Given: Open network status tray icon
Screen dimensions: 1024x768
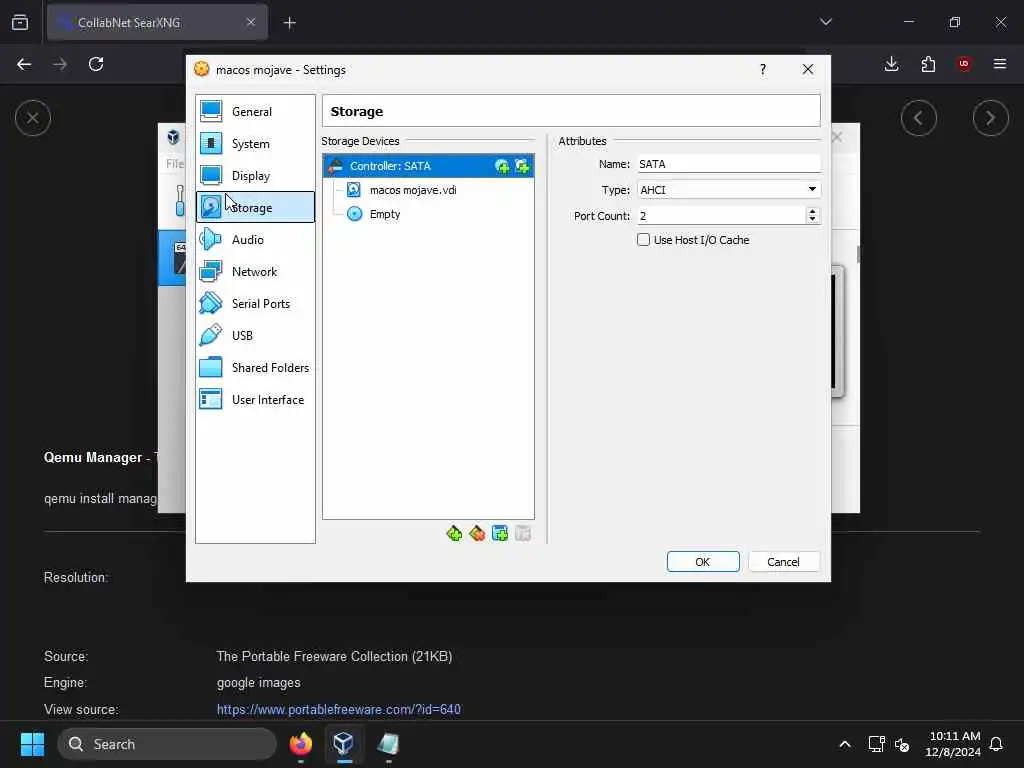Looking at the screenshot, I should click(876, 744).
